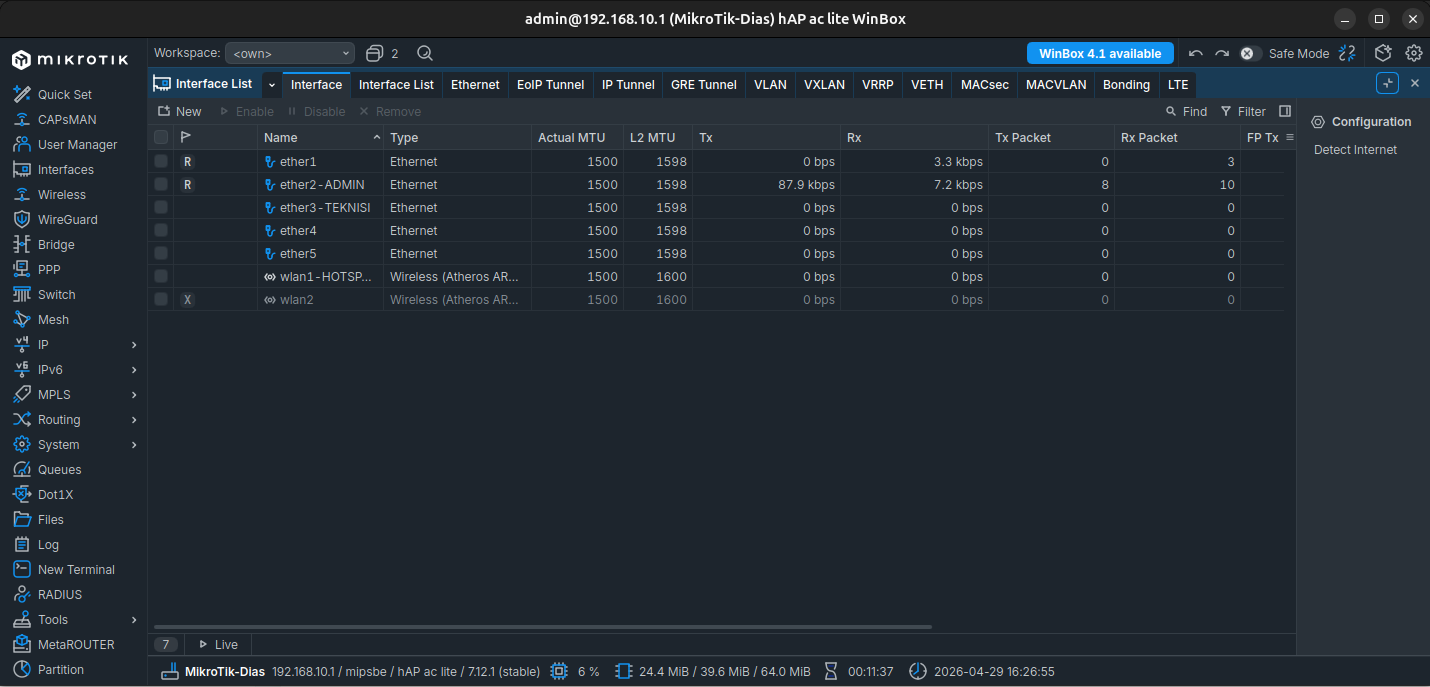Click the Filter button

tap(1243, 111)
